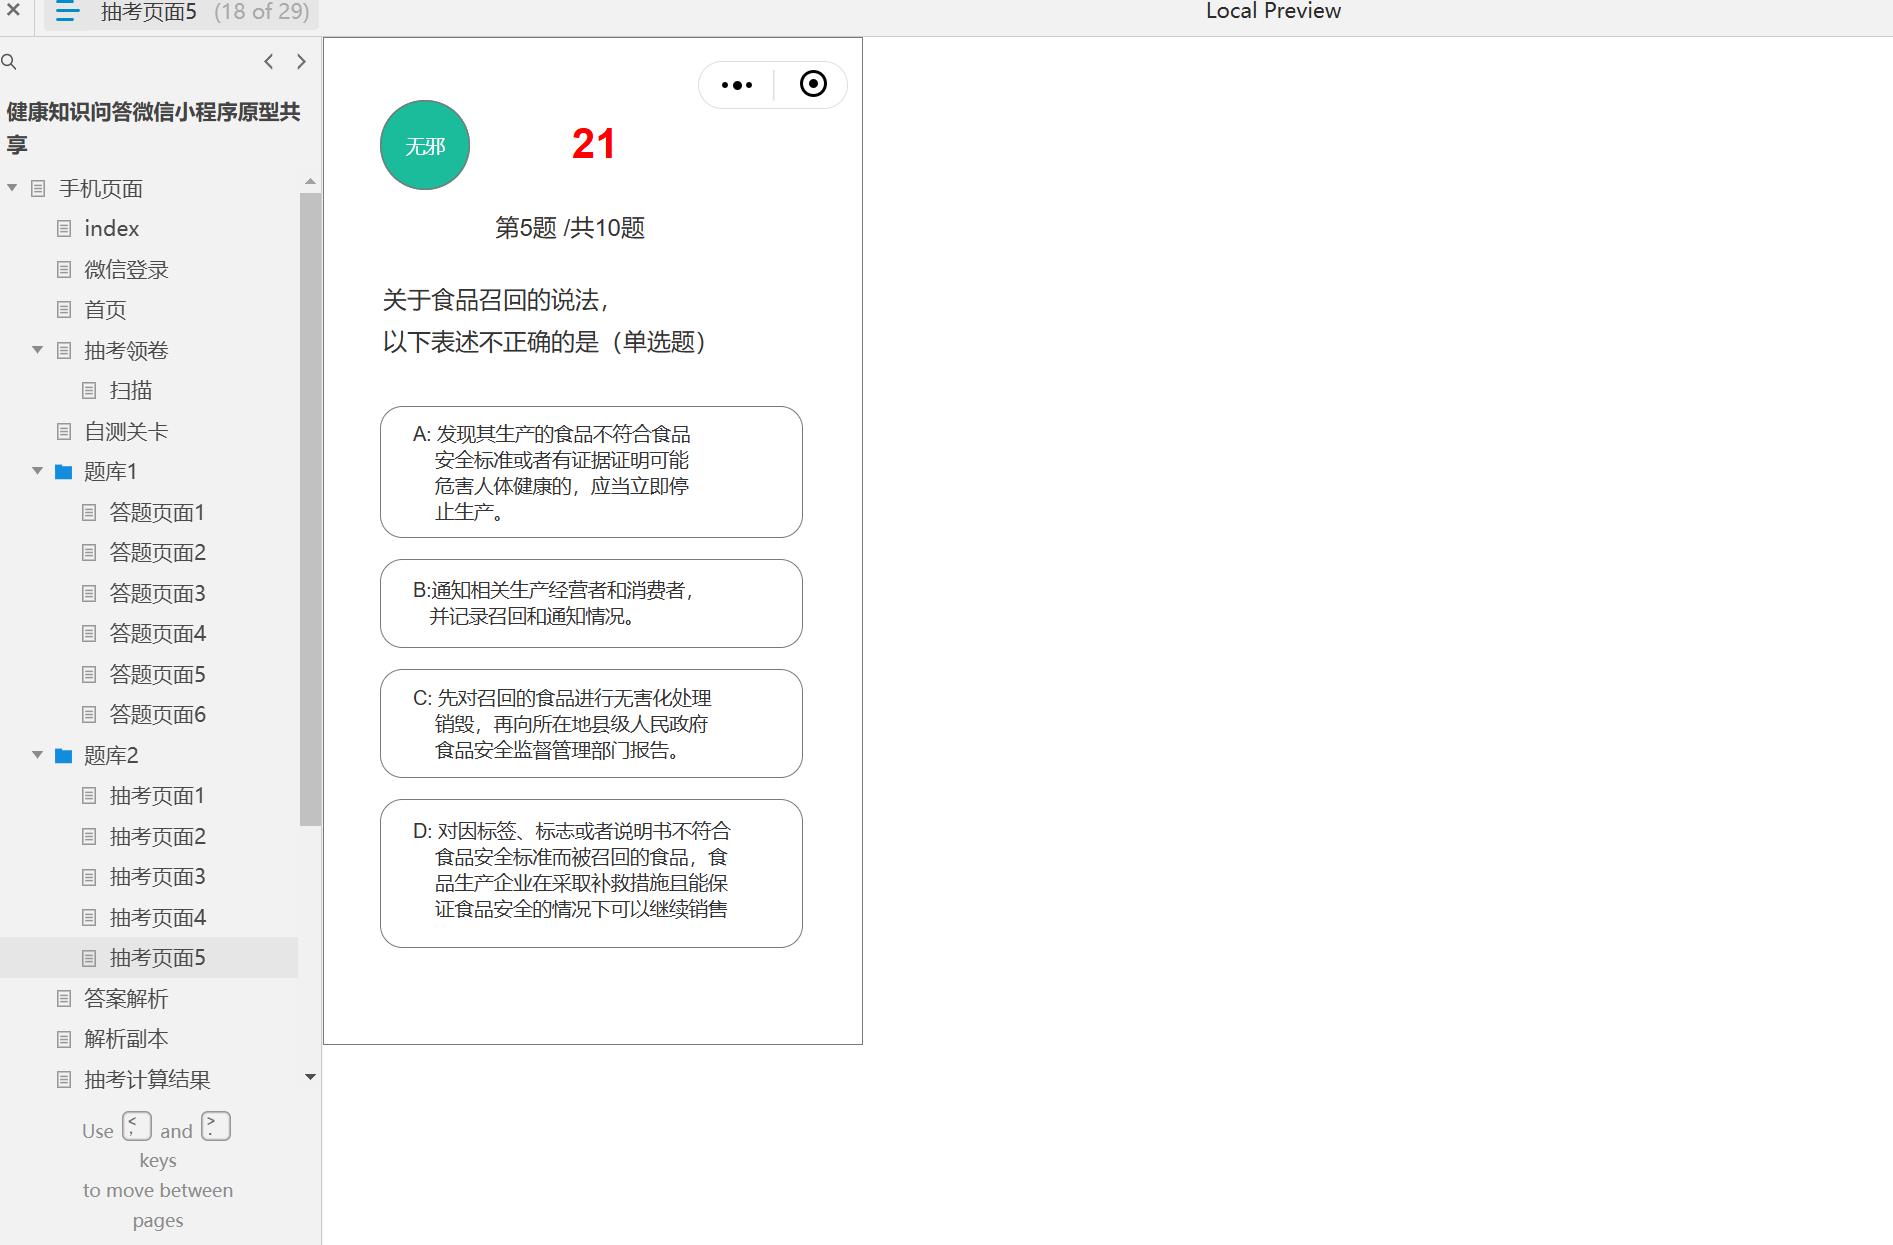
Task: Choose answer option C about harmless disposal
Action: pos(591,723)
